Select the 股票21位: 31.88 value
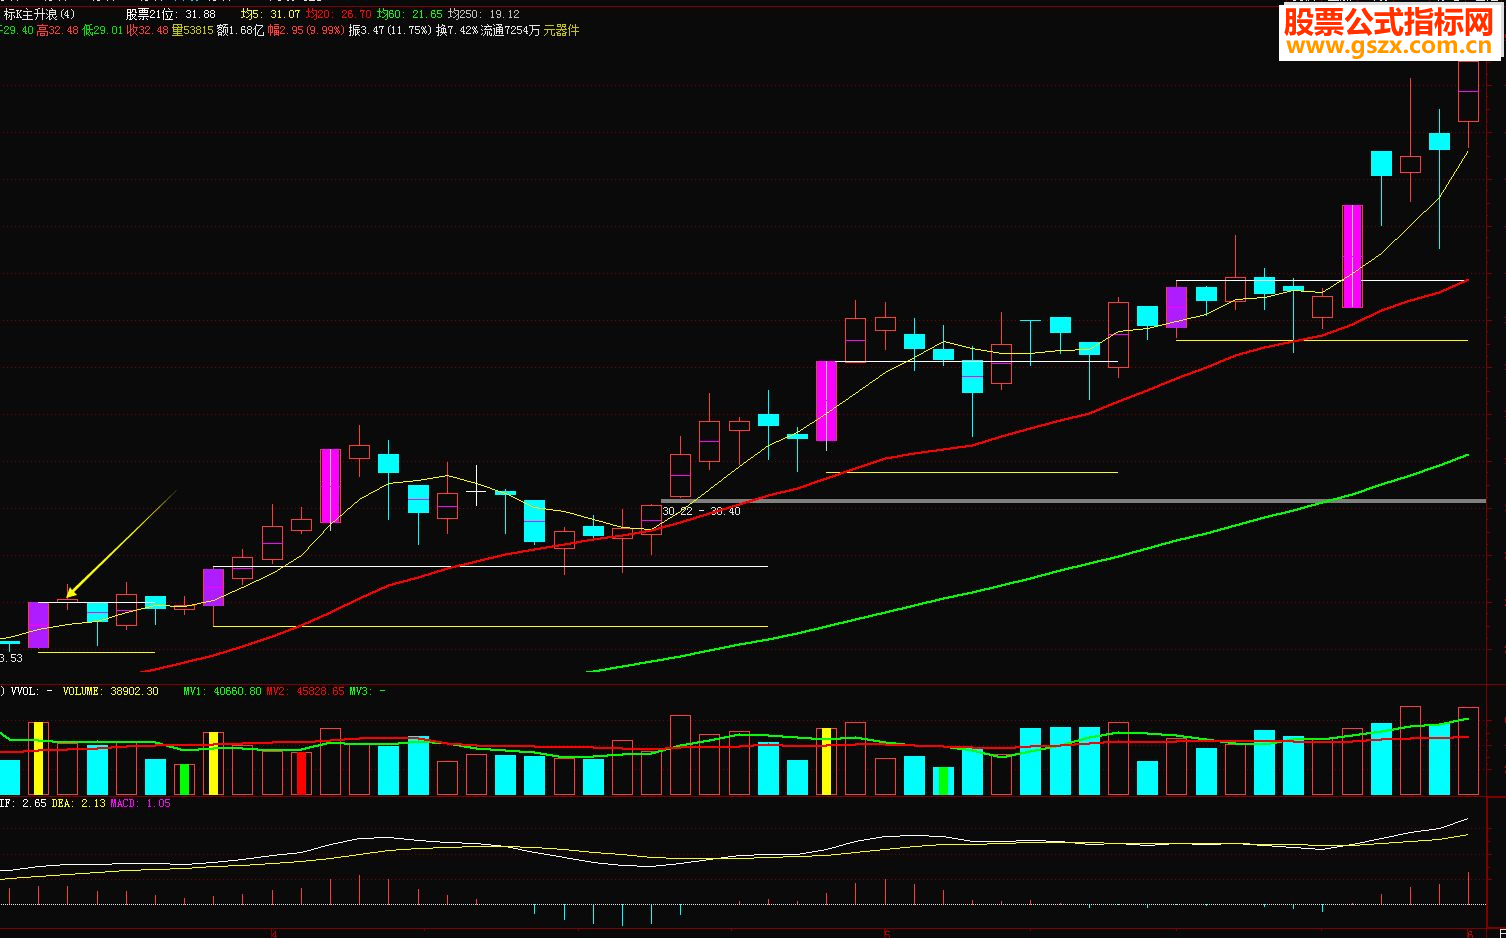This screenshot has height=938, width=1506. coord(170,14)
